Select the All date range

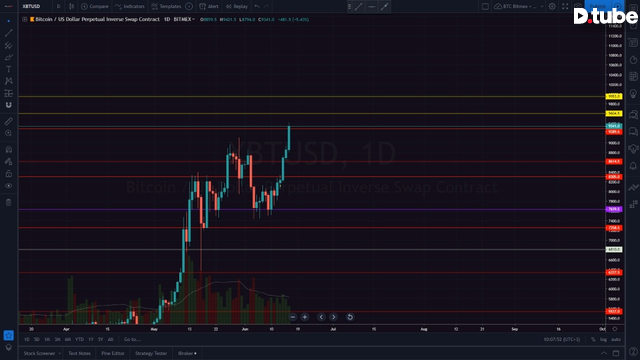110,339
